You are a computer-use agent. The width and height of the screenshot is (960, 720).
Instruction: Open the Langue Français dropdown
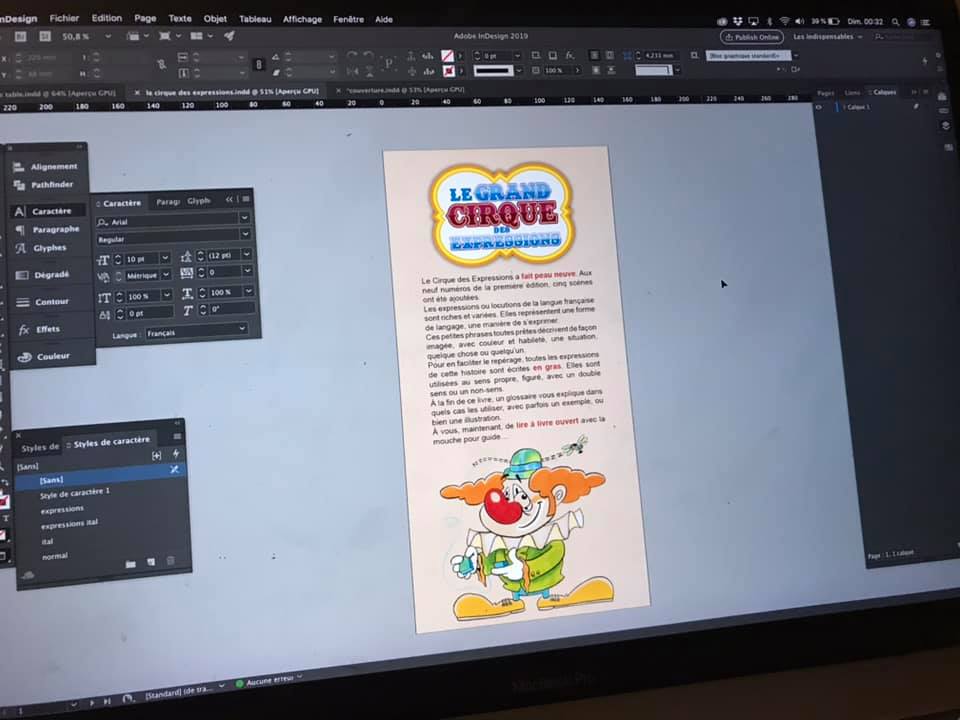point(242,329)
